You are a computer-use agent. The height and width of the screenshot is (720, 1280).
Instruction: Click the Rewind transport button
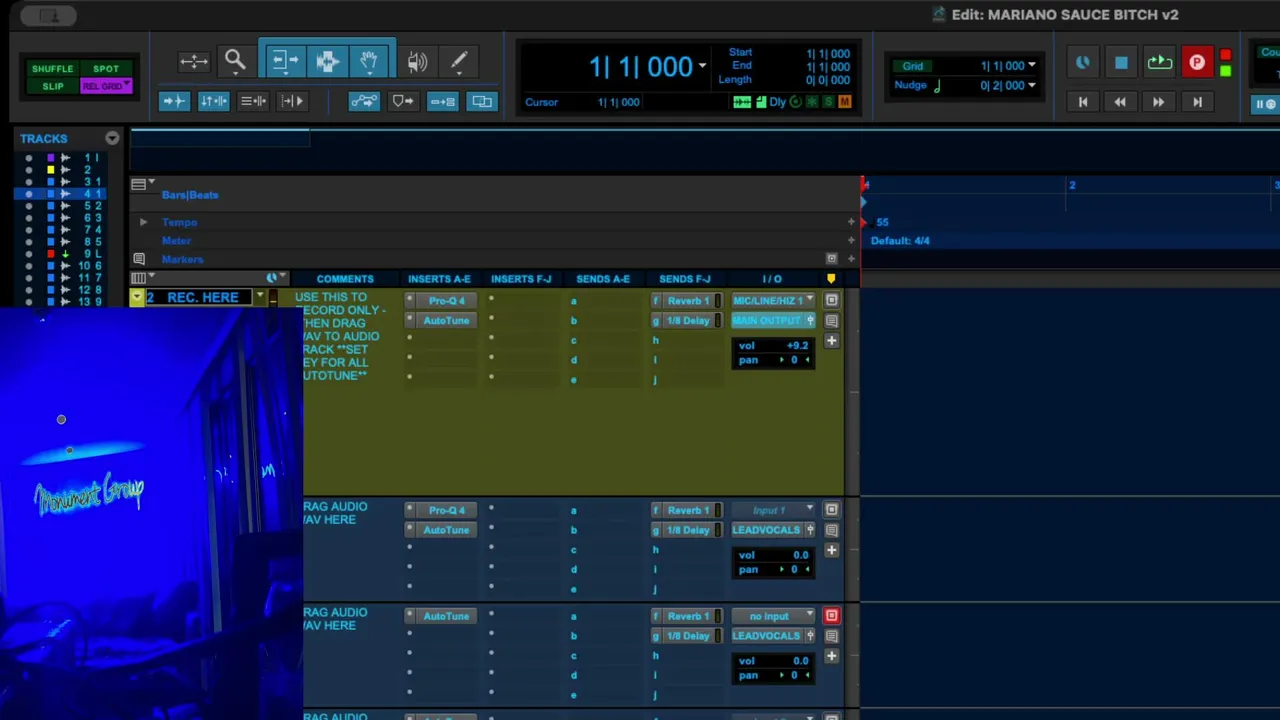pos(1120,102)
